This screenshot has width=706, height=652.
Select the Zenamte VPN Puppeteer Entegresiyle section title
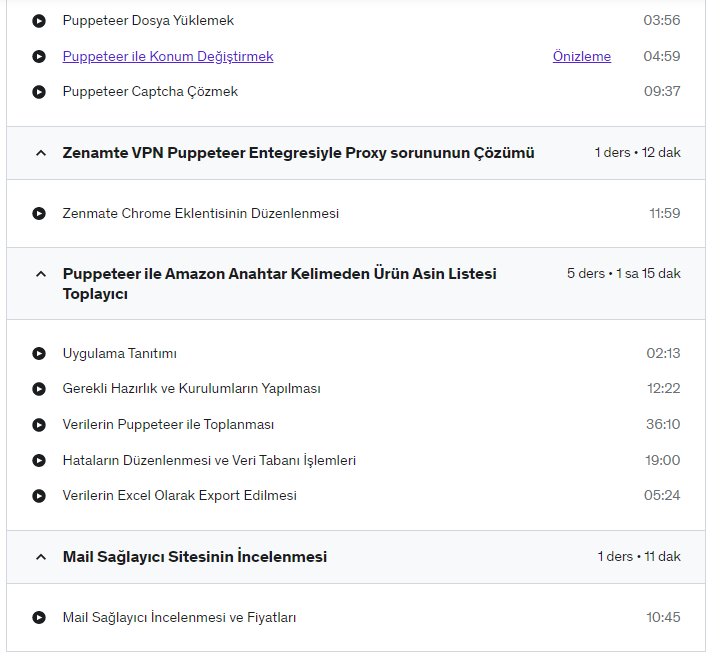(299, 153)
